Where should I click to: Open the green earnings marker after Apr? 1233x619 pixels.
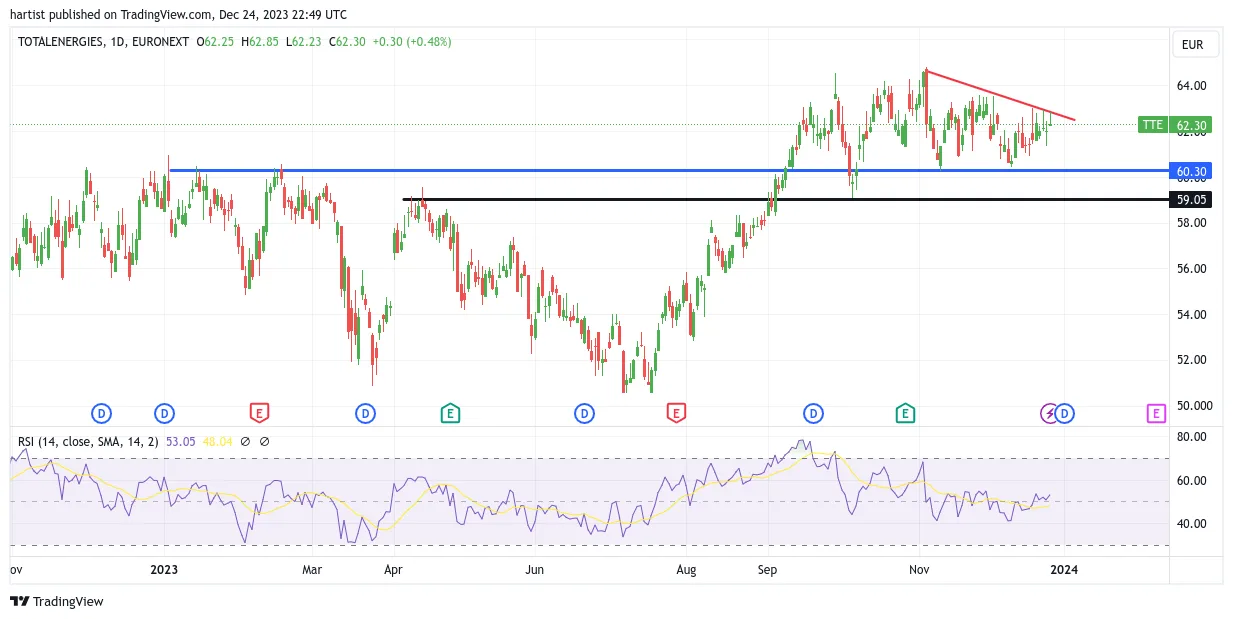point(450,413)
